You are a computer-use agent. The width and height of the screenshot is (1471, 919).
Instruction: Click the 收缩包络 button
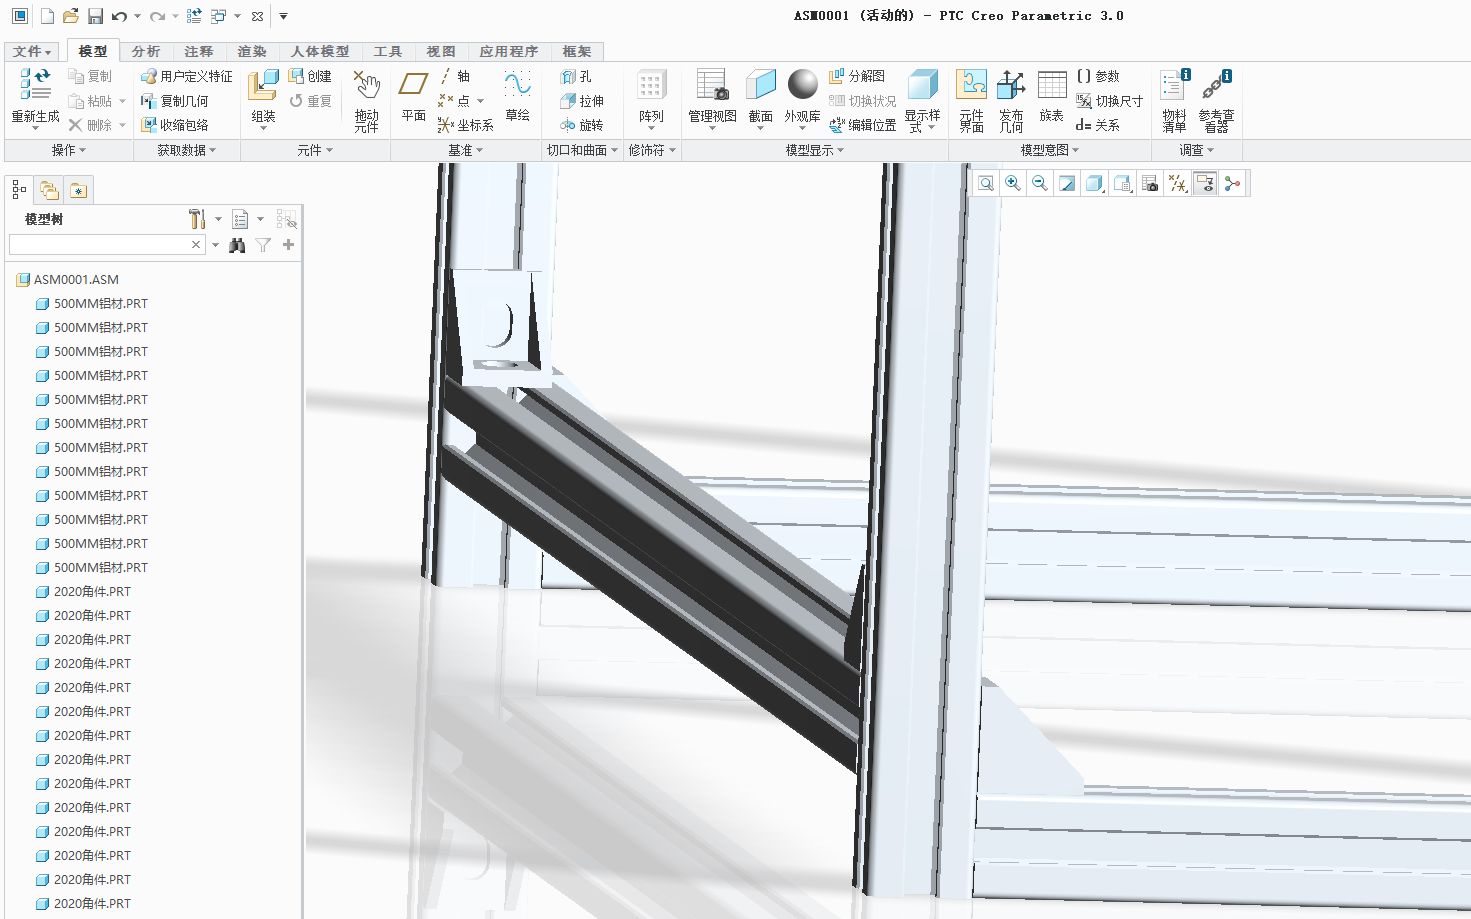pos(184,125)
